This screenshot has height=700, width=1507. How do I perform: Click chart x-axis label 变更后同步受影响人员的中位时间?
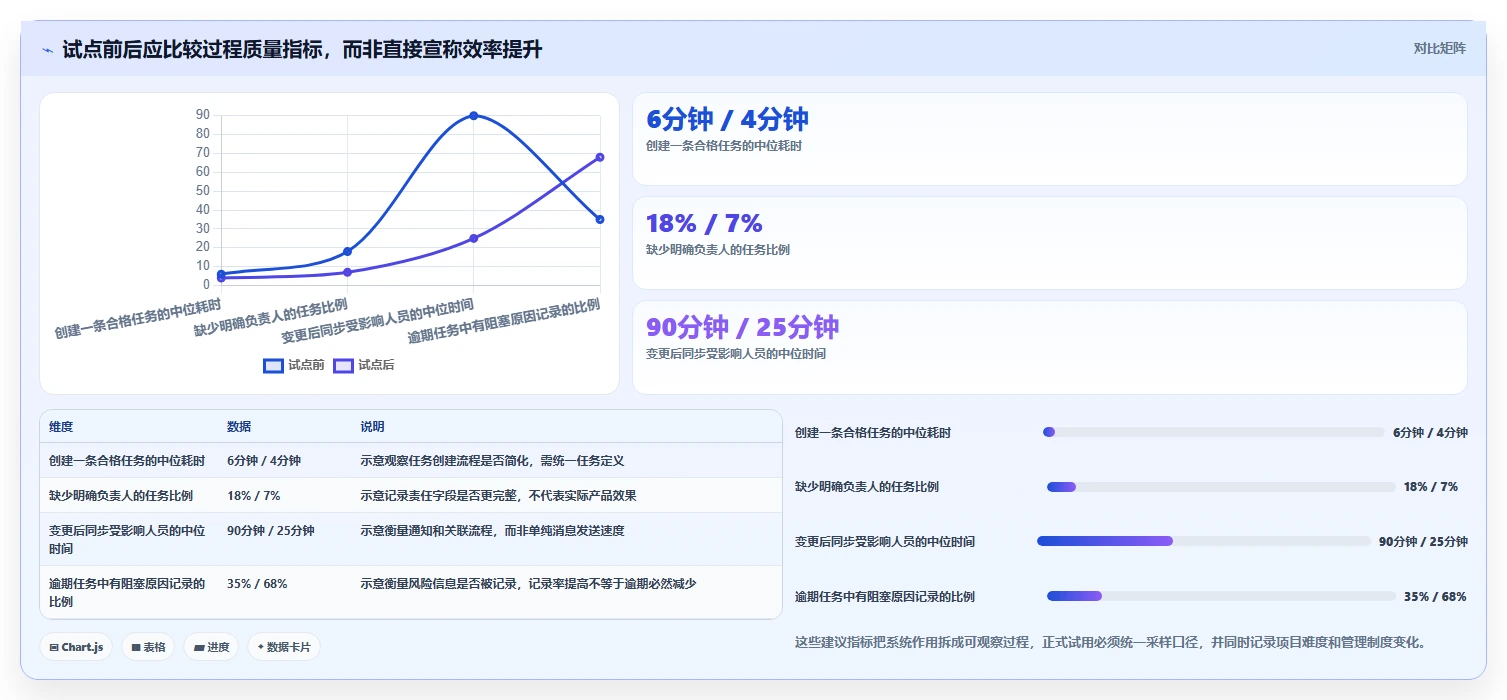pos(377,320)
